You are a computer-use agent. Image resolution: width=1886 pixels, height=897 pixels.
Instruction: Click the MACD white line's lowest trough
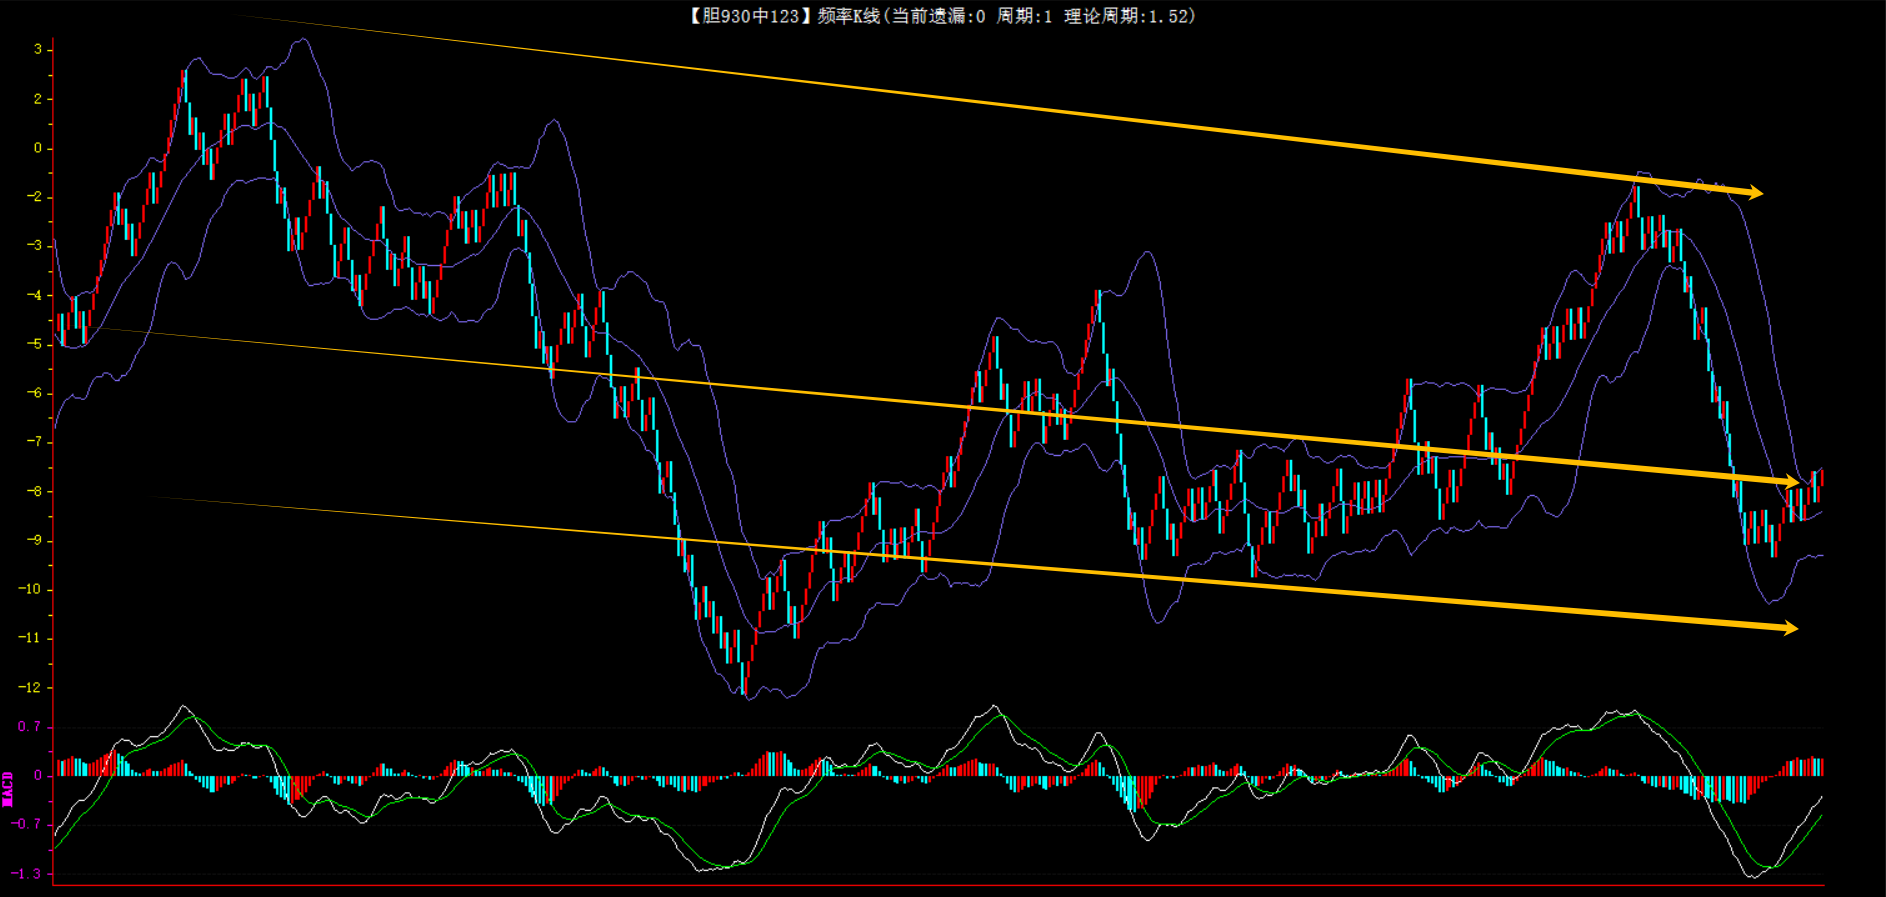click(1752, 877)
